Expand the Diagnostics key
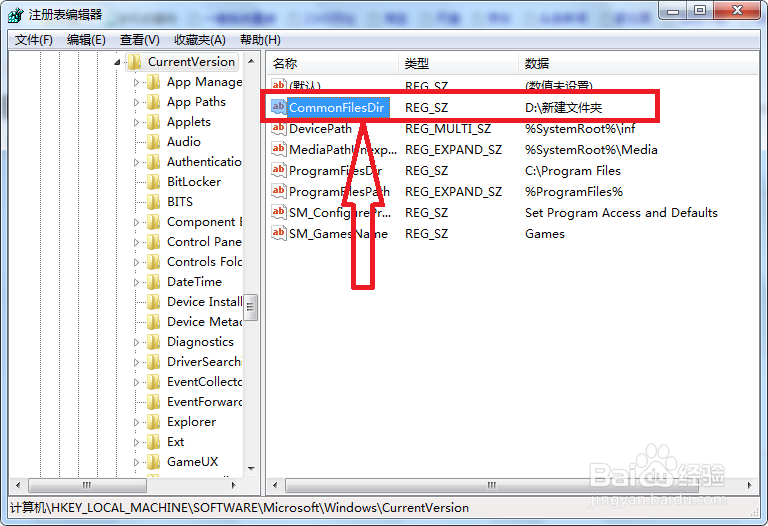Viewport: 768px width, 526px height. (x=136, y=342)
